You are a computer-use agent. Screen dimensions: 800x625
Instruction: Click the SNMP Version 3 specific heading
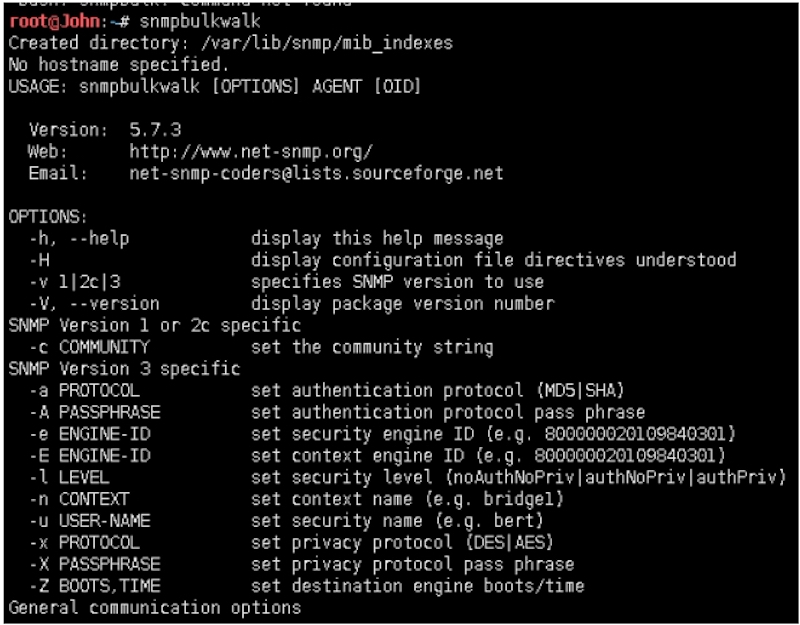tap(124, 368)
